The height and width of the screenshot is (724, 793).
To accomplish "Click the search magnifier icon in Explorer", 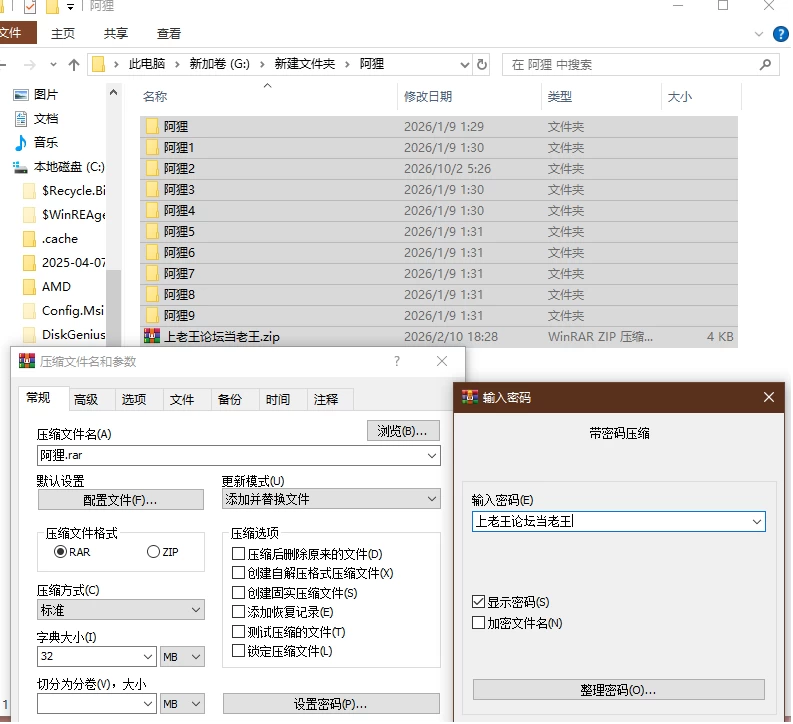I will (765, 64).
